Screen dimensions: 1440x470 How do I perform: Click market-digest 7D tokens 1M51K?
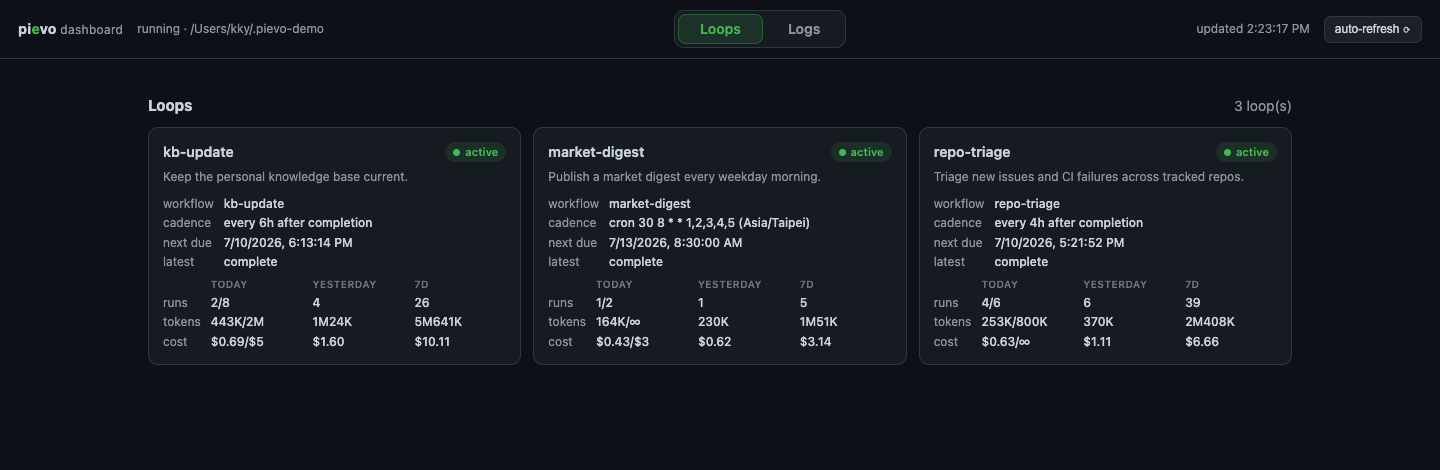(x=819, y=322)
